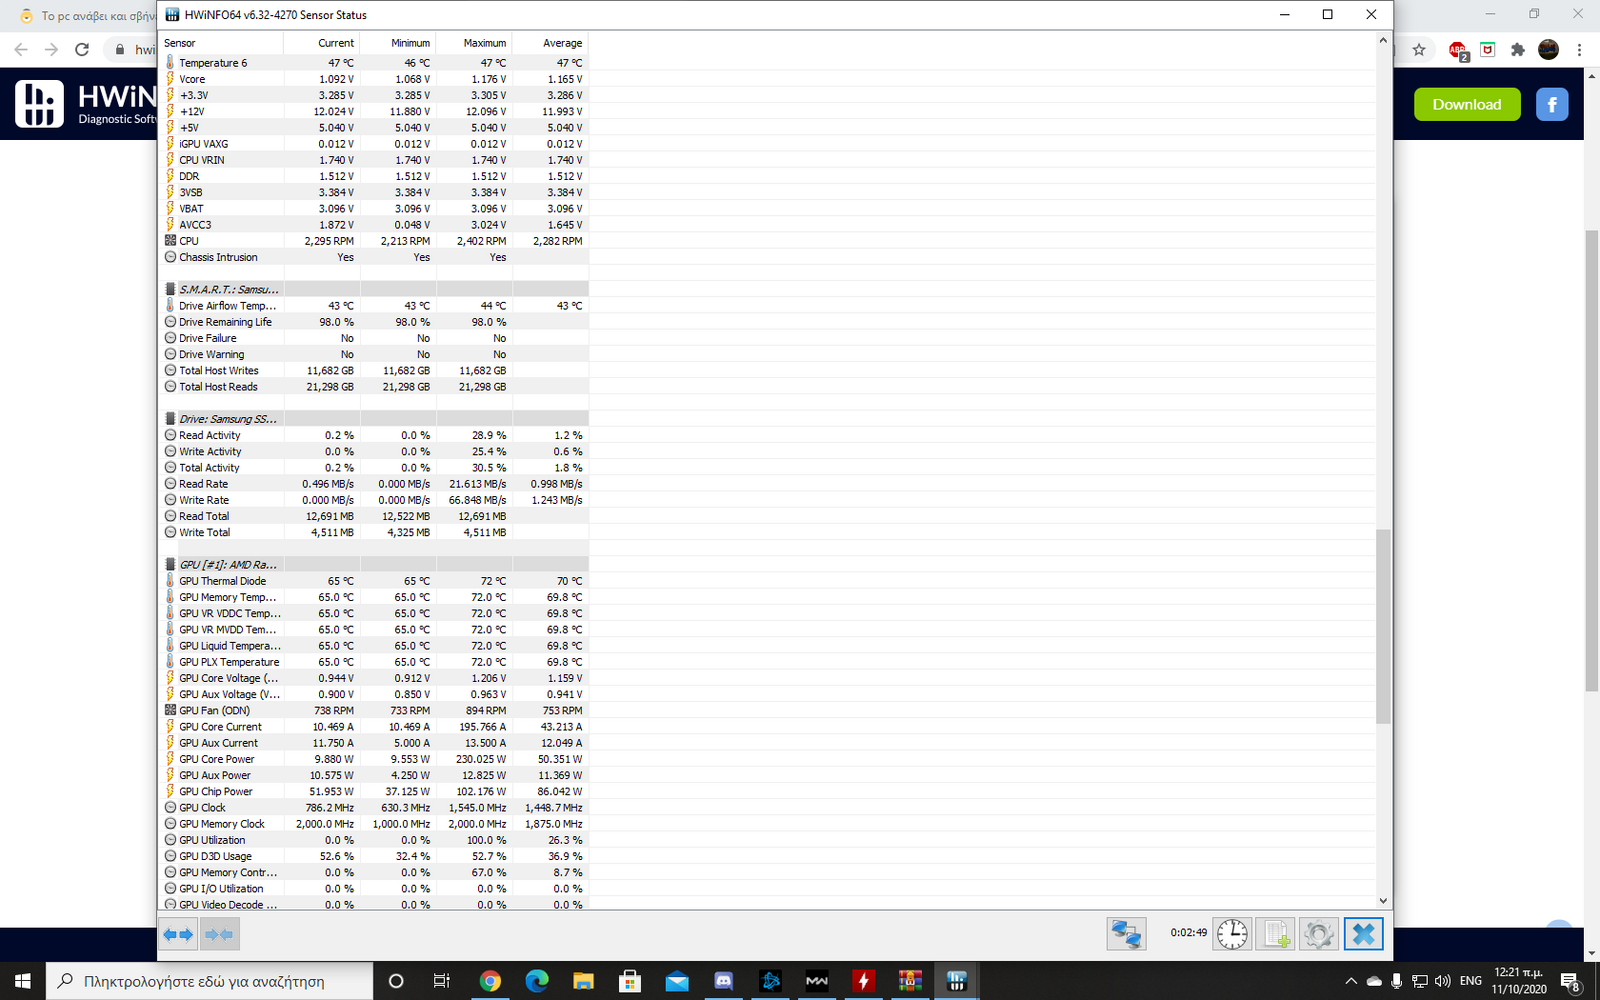Screen dimensions: 1600x1000
Task: Open WinRAR from the taskbar
Action: click(910, 981)
